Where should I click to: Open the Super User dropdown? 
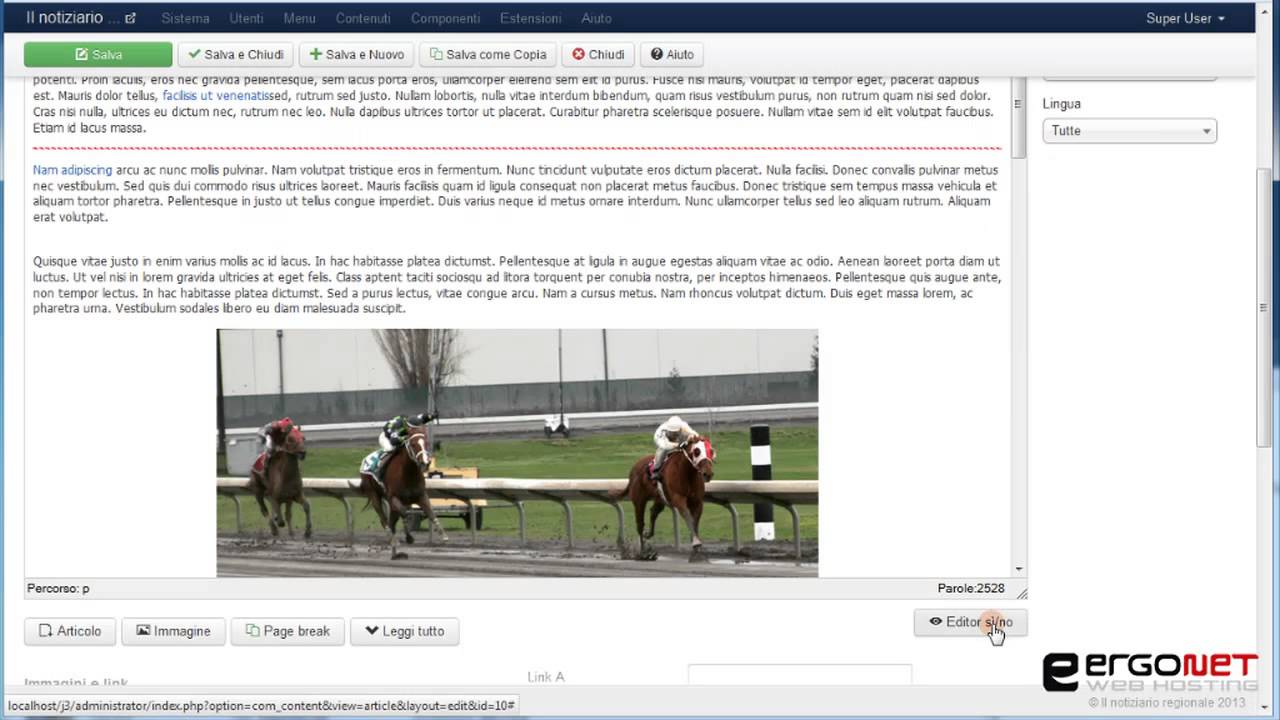[x=1185, y=18]
